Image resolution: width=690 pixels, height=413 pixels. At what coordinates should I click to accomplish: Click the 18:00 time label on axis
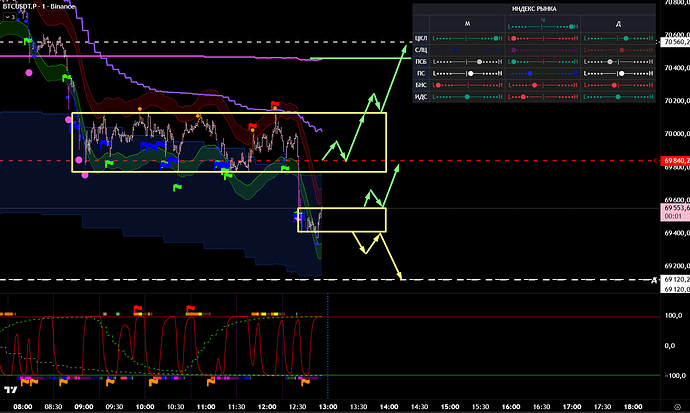pyautogui.click(x=633, y=407)
